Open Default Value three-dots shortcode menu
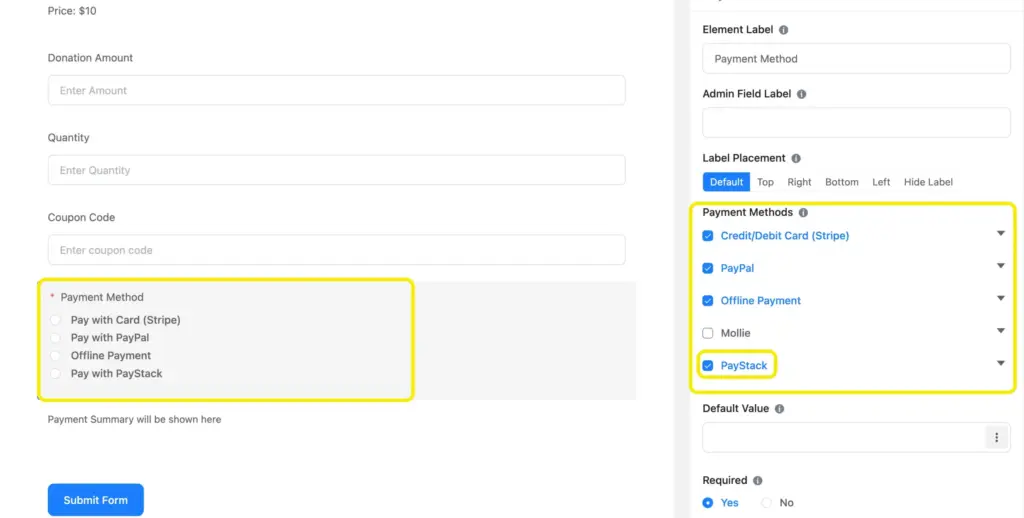Screen dimensions: 1024x518 pos(996,438)
